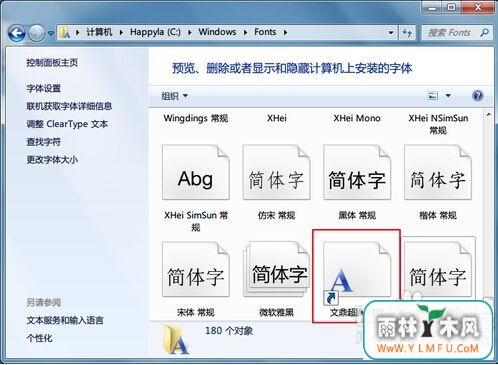
Task: Select the XHei SimSun Abg font icon
Action: (x=196, y=172)
